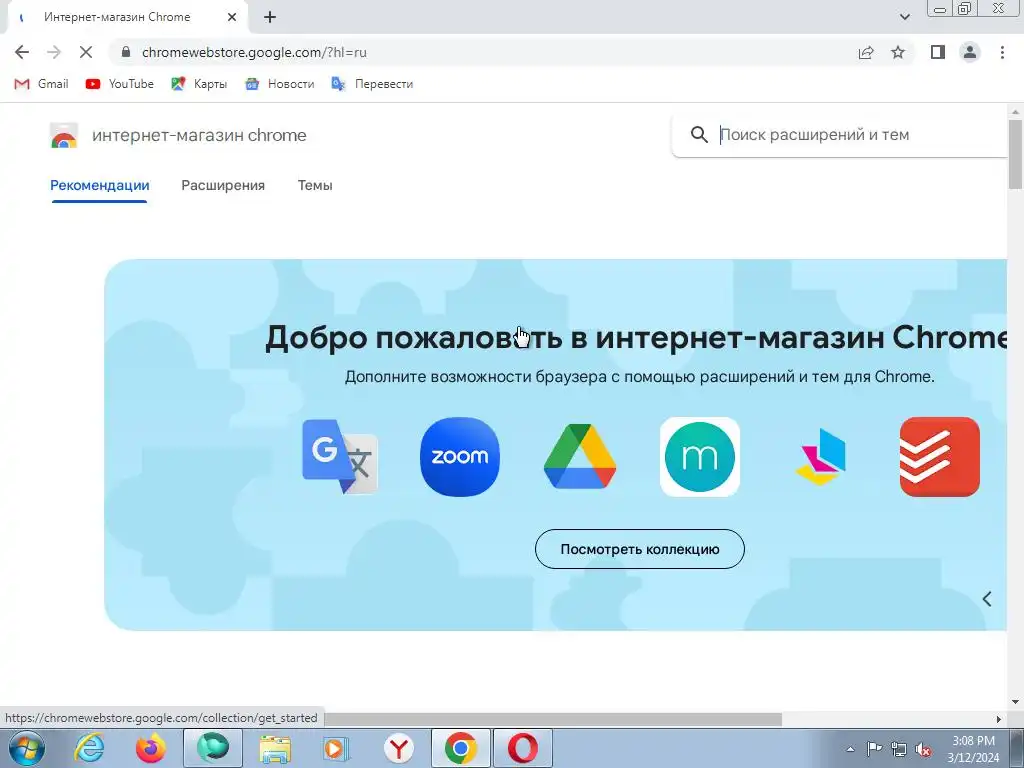Click the colorful layered shapes extension icon
The width and height of the screenshot is (1024, 768).
[x=820, y=456]
